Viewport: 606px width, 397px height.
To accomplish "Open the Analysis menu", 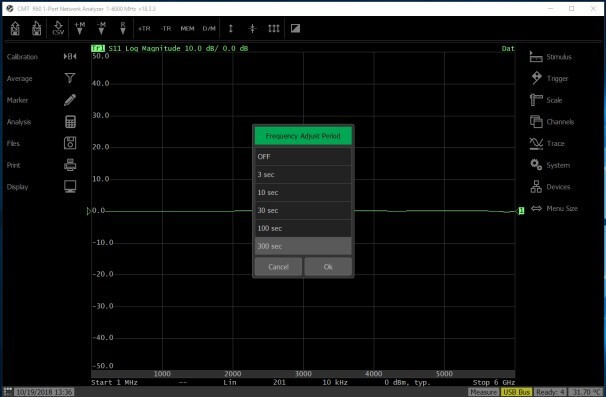I will click(x=19, y=122).
